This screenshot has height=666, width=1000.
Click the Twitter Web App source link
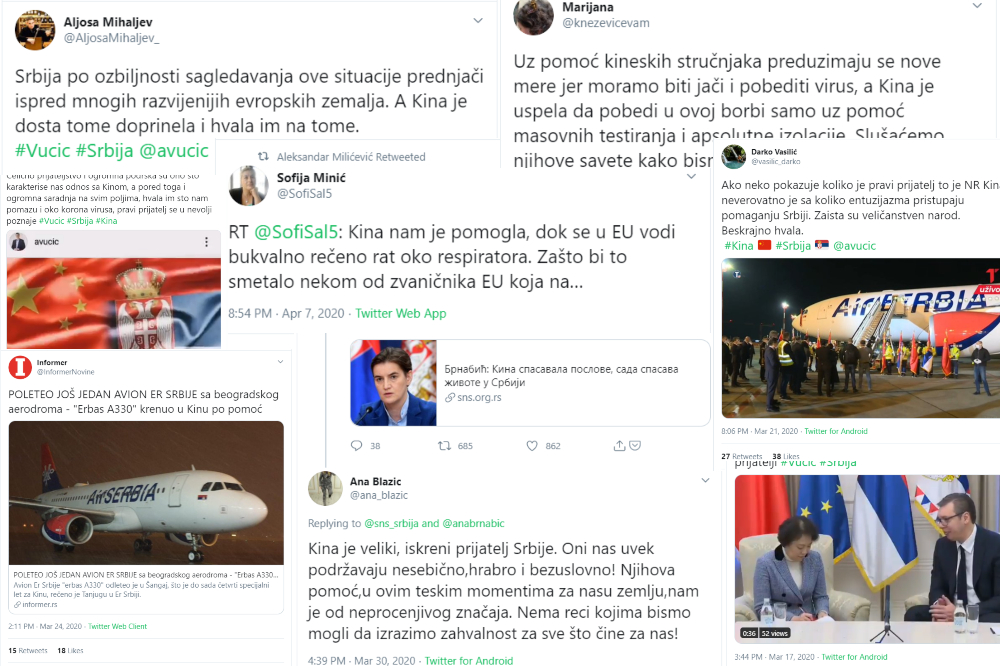[x=401, y=313]
